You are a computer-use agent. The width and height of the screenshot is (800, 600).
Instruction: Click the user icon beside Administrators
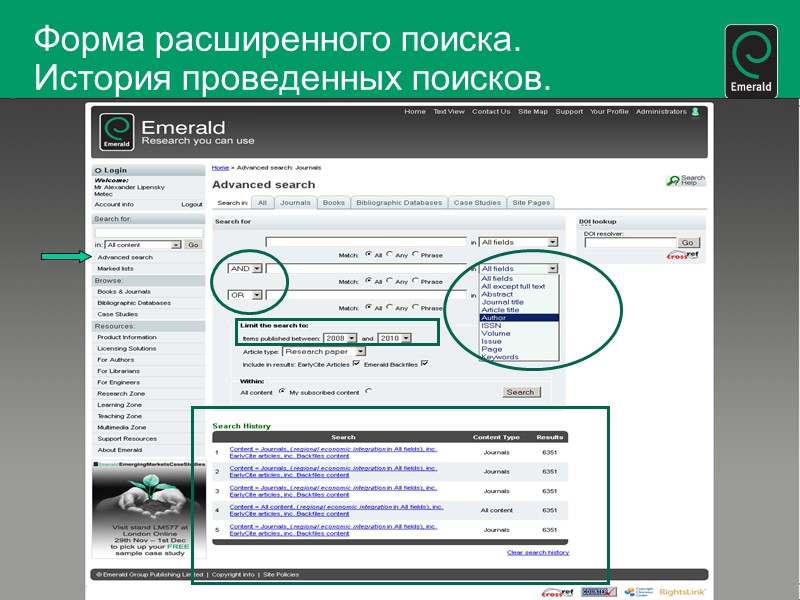pyautogui.click(x=694, y=112)
